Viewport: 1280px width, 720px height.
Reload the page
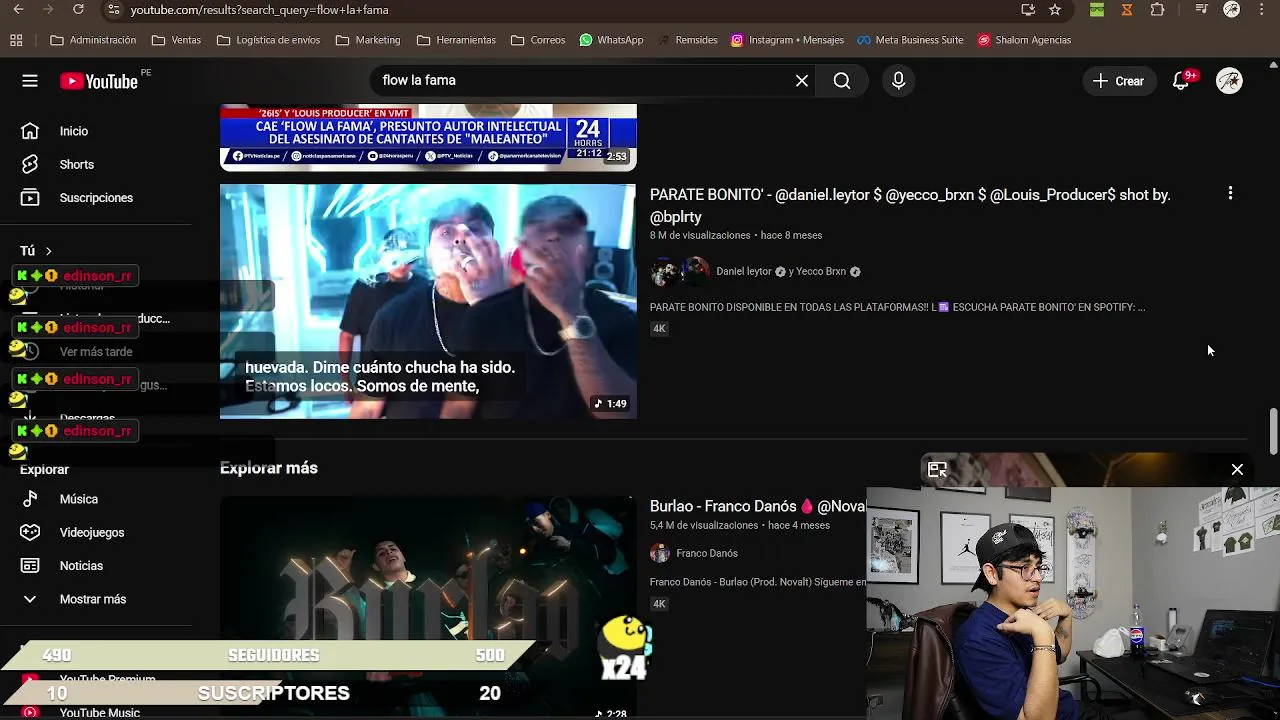point(78,10)
